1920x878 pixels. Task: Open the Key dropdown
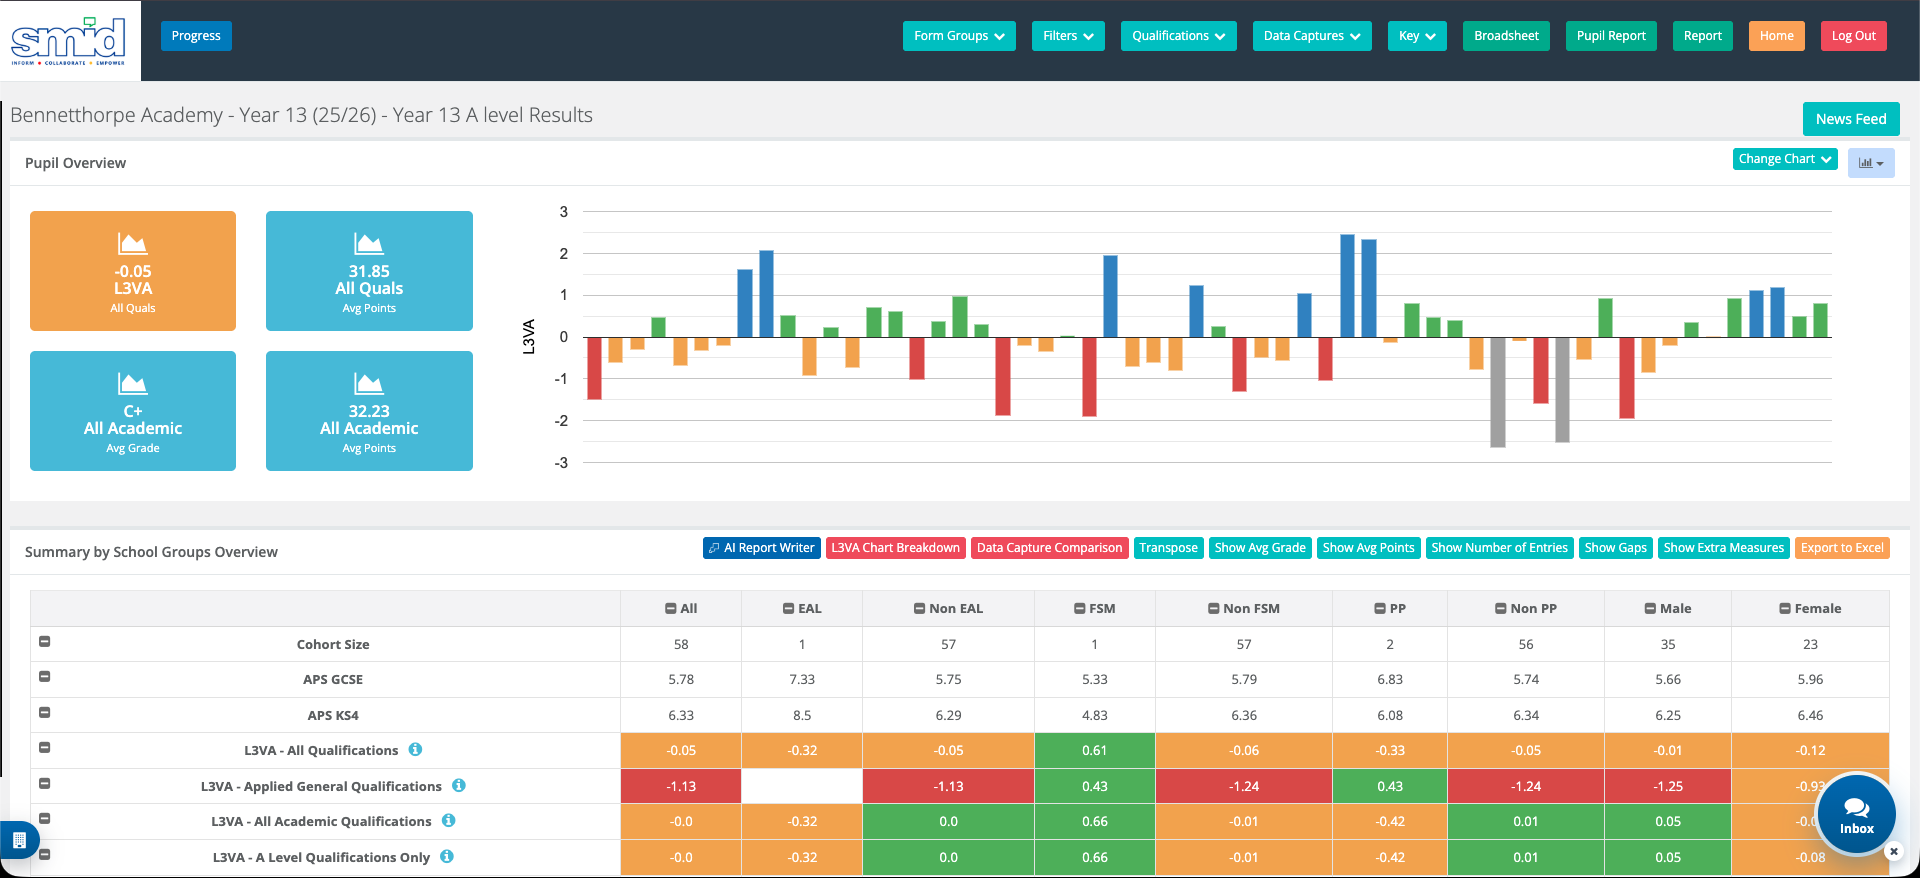tap(1417, 36)
